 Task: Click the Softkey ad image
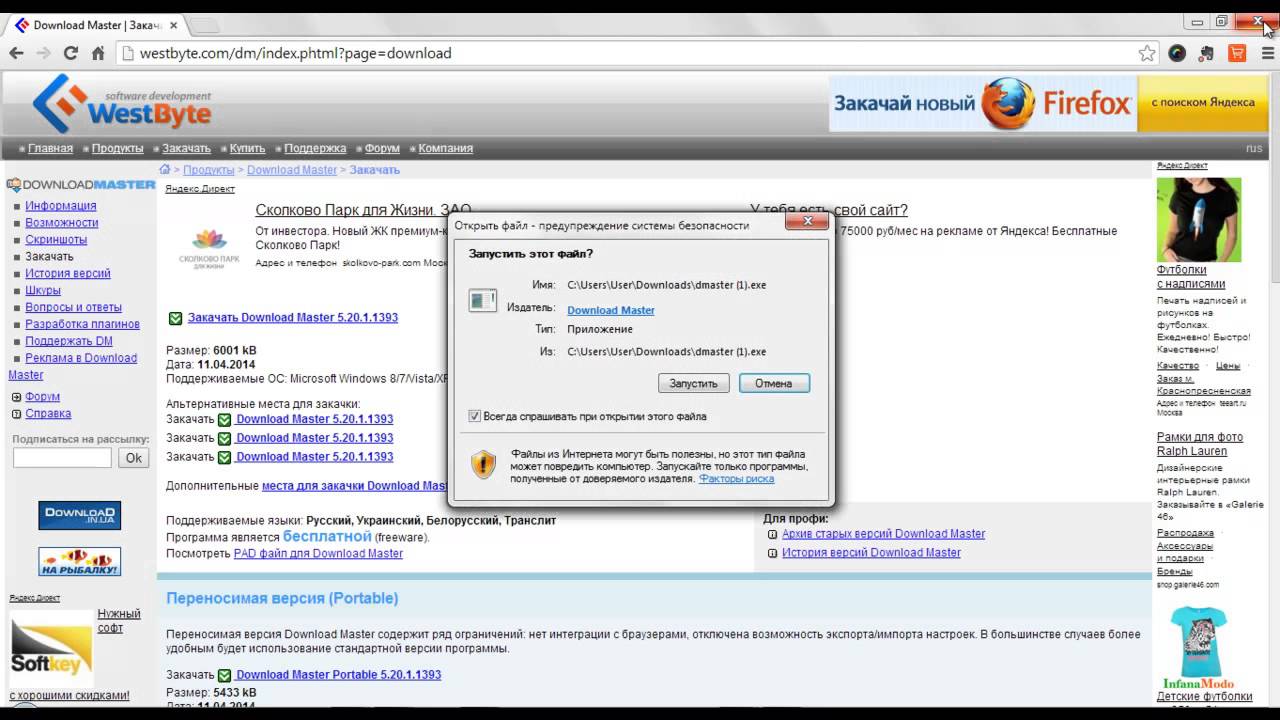click(51, 649)
